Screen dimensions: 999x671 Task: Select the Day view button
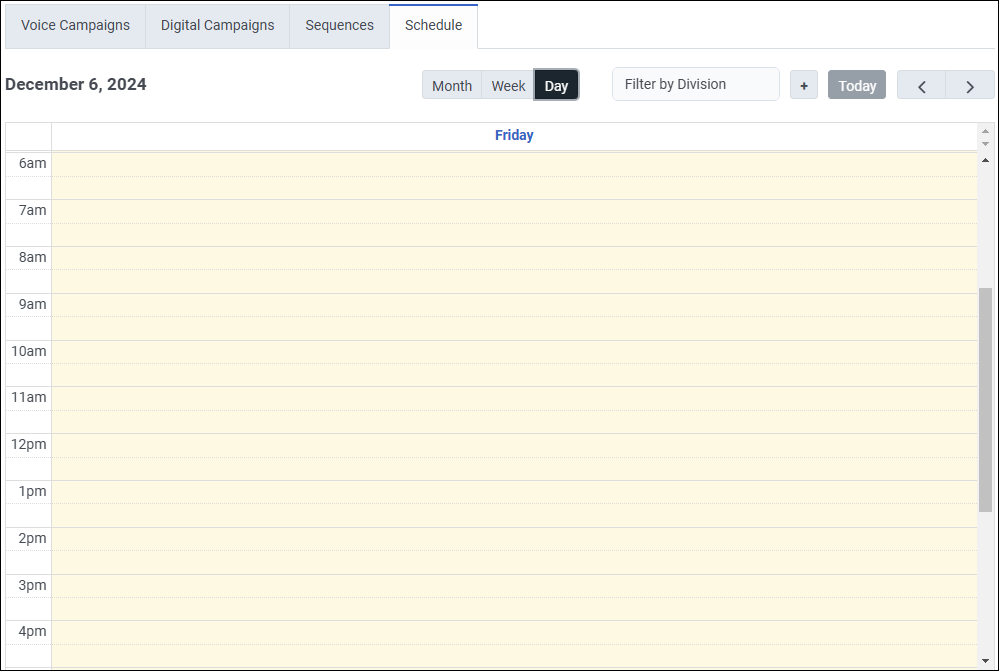(556, 85)
